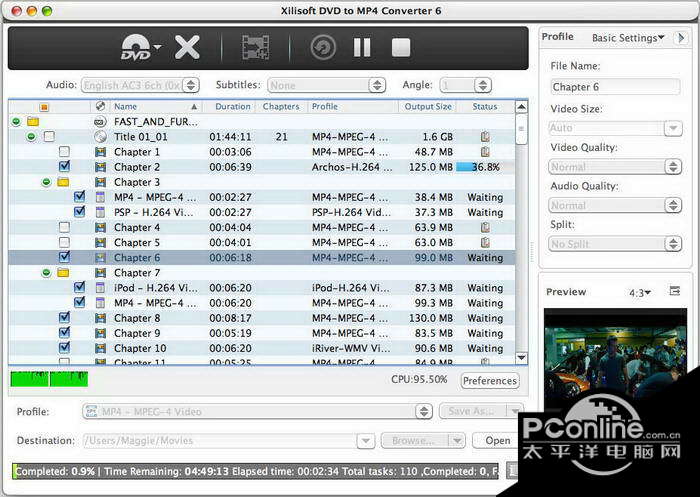Open the 4:3 aspect ratio menu

[x=640, y=293]
